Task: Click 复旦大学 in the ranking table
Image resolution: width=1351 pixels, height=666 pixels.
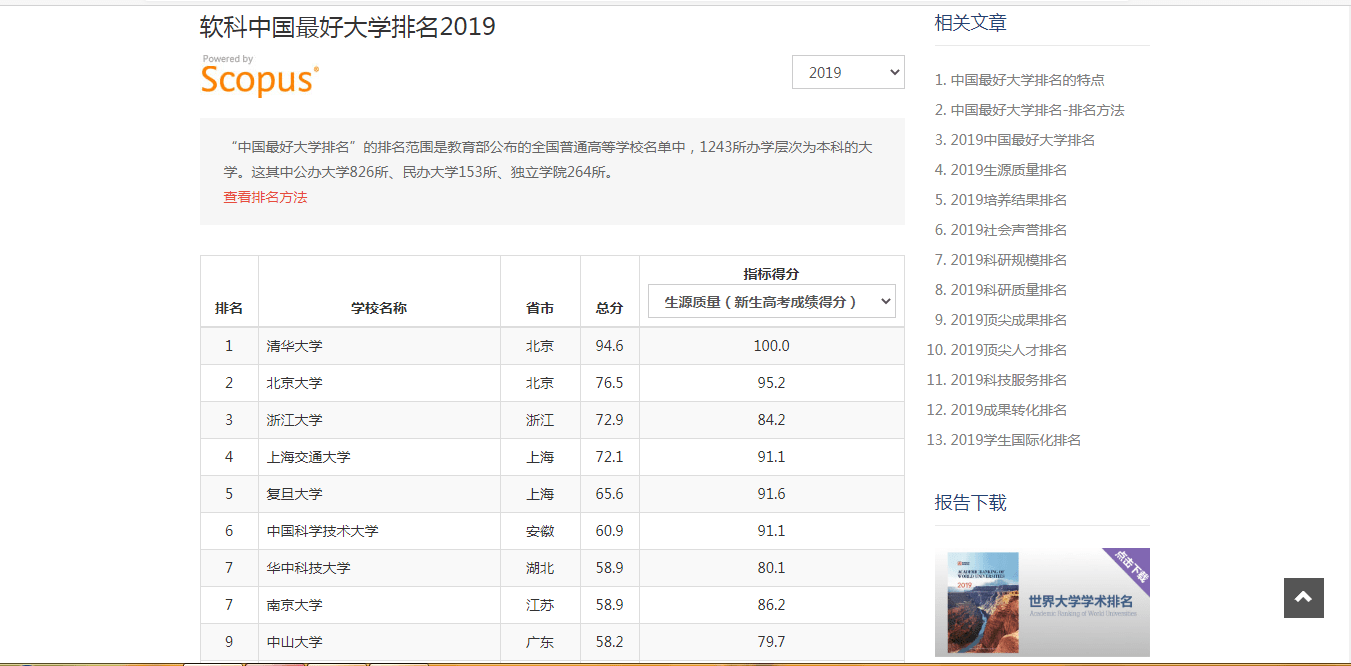Action: 294,494
